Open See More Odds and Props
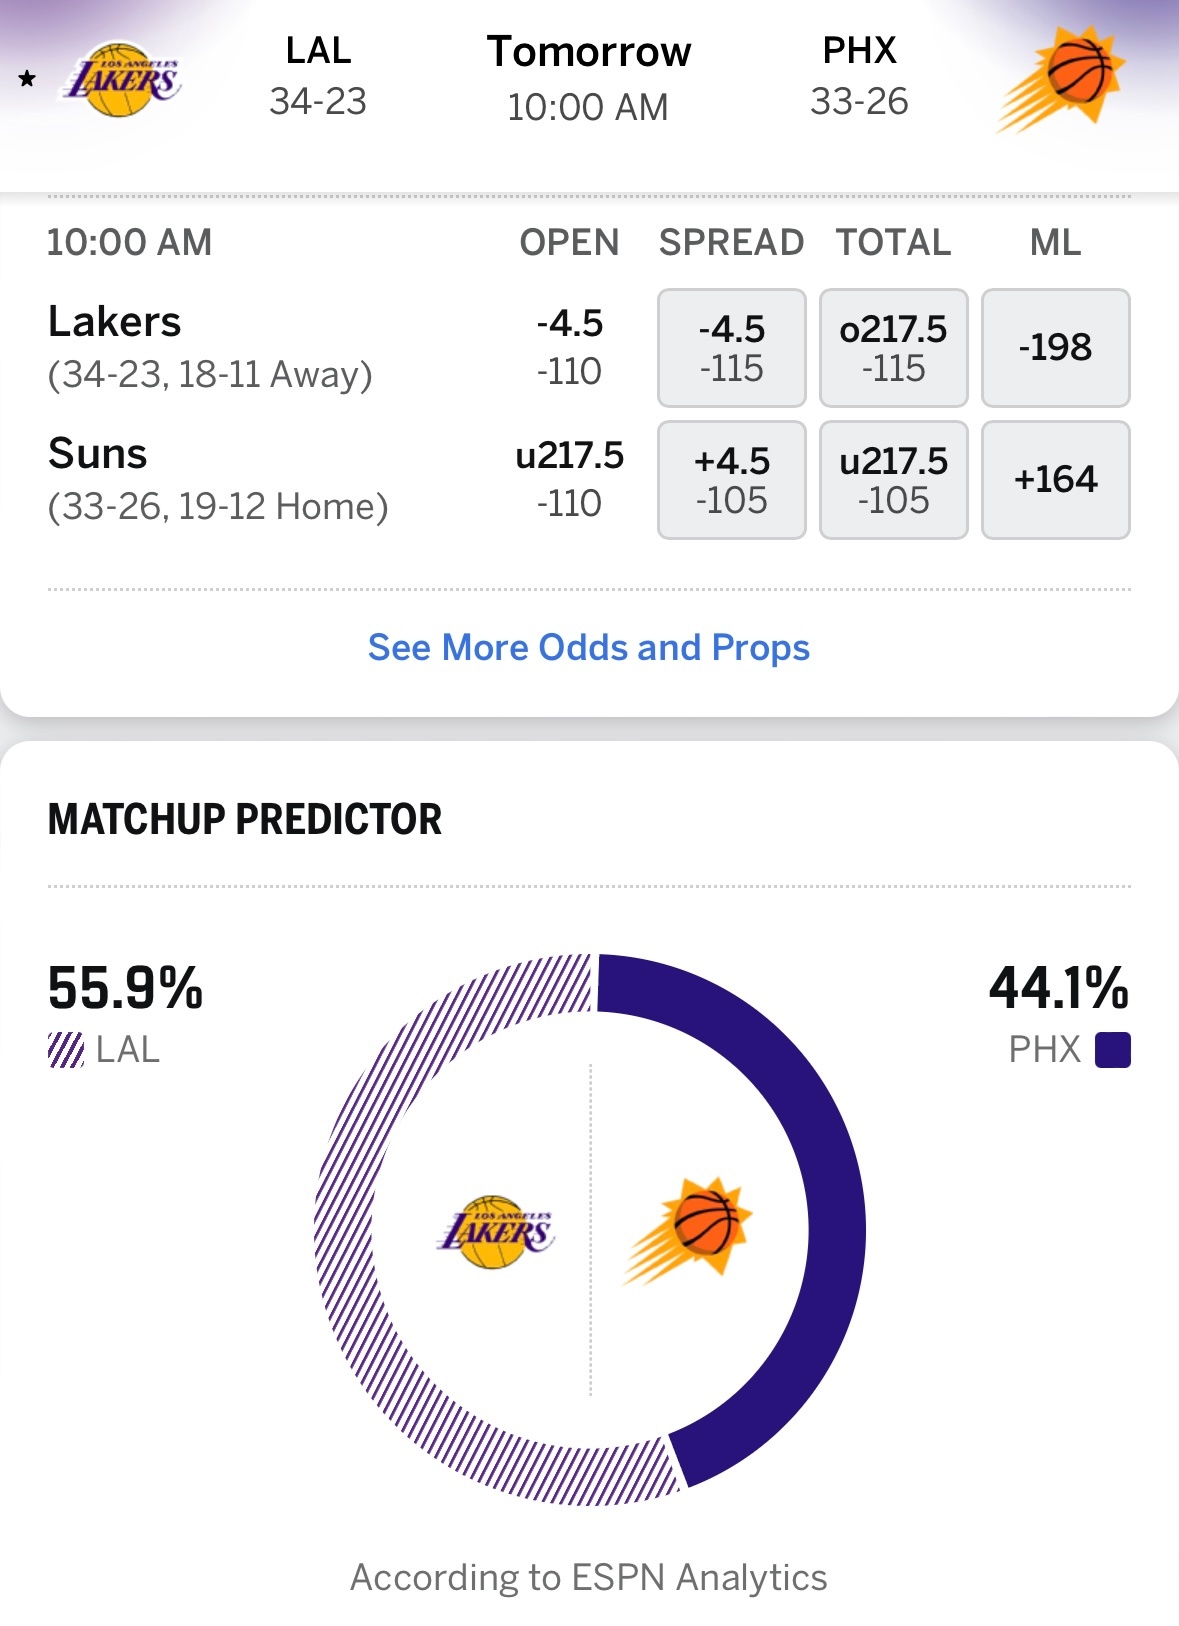This screenshot has height=1626, width=1179. pos(589,647)
